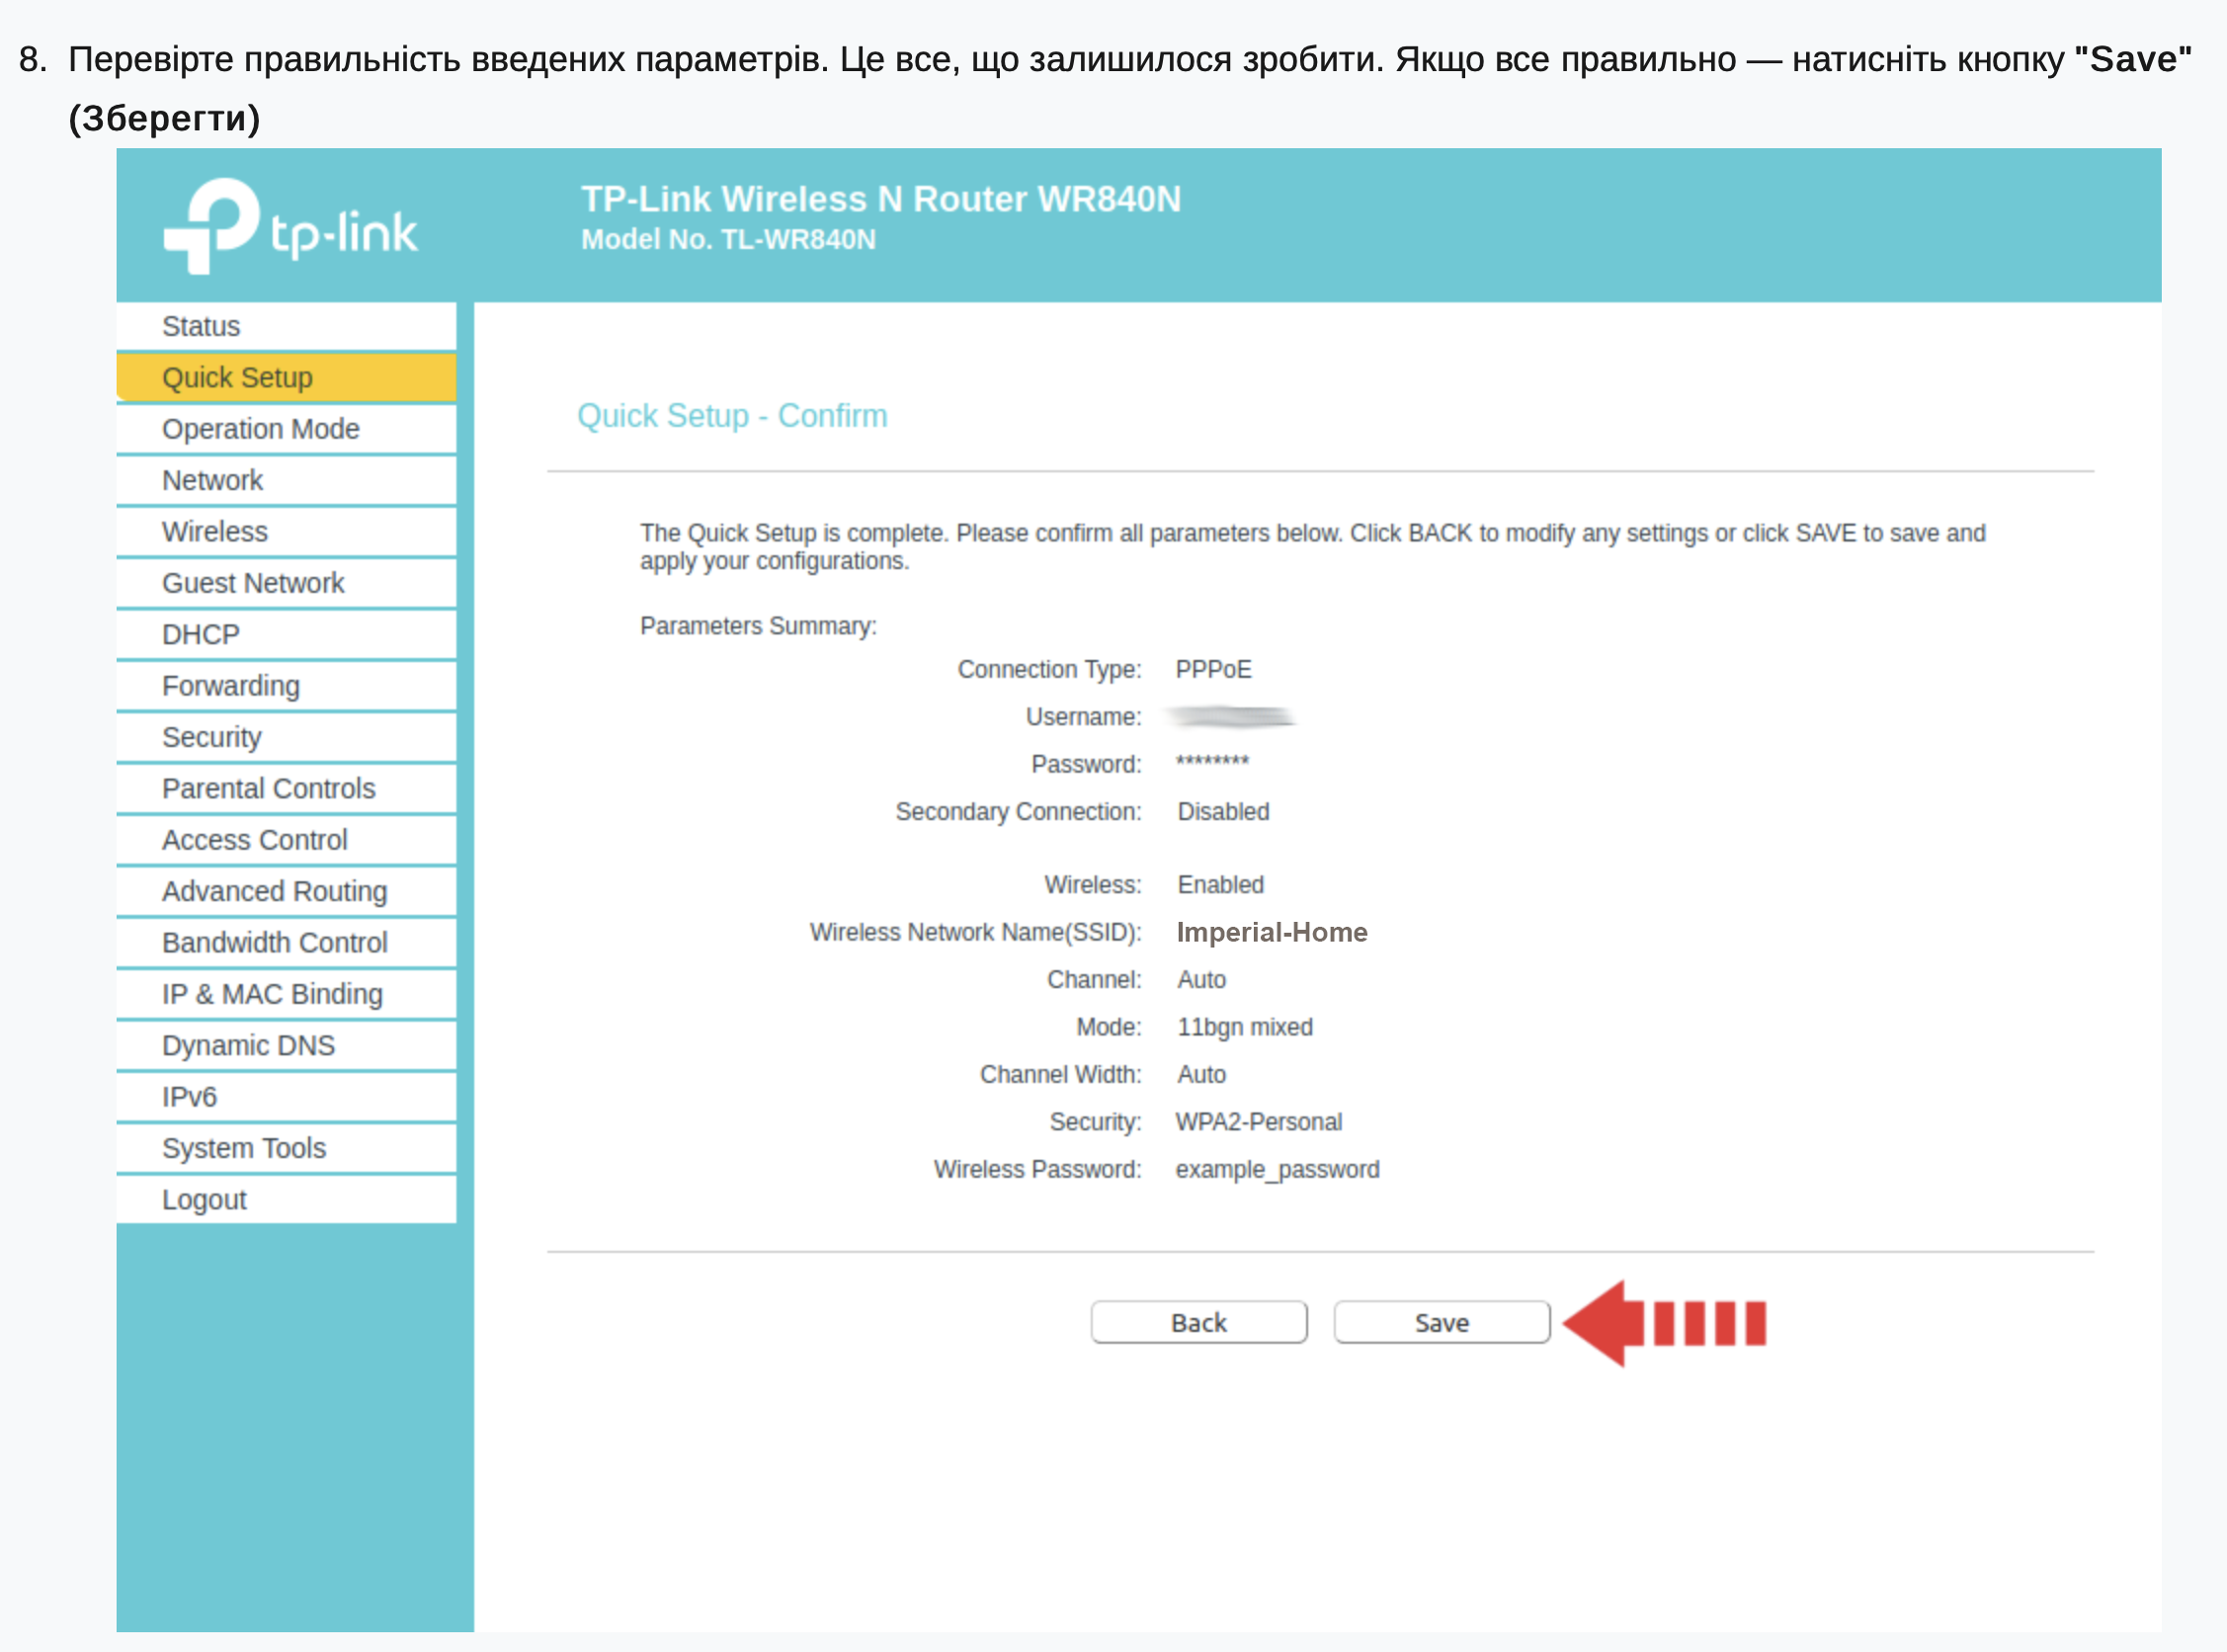Go to the Network settings menu
Viewport: 2227px width, 1652px height.
click(212, 480)
